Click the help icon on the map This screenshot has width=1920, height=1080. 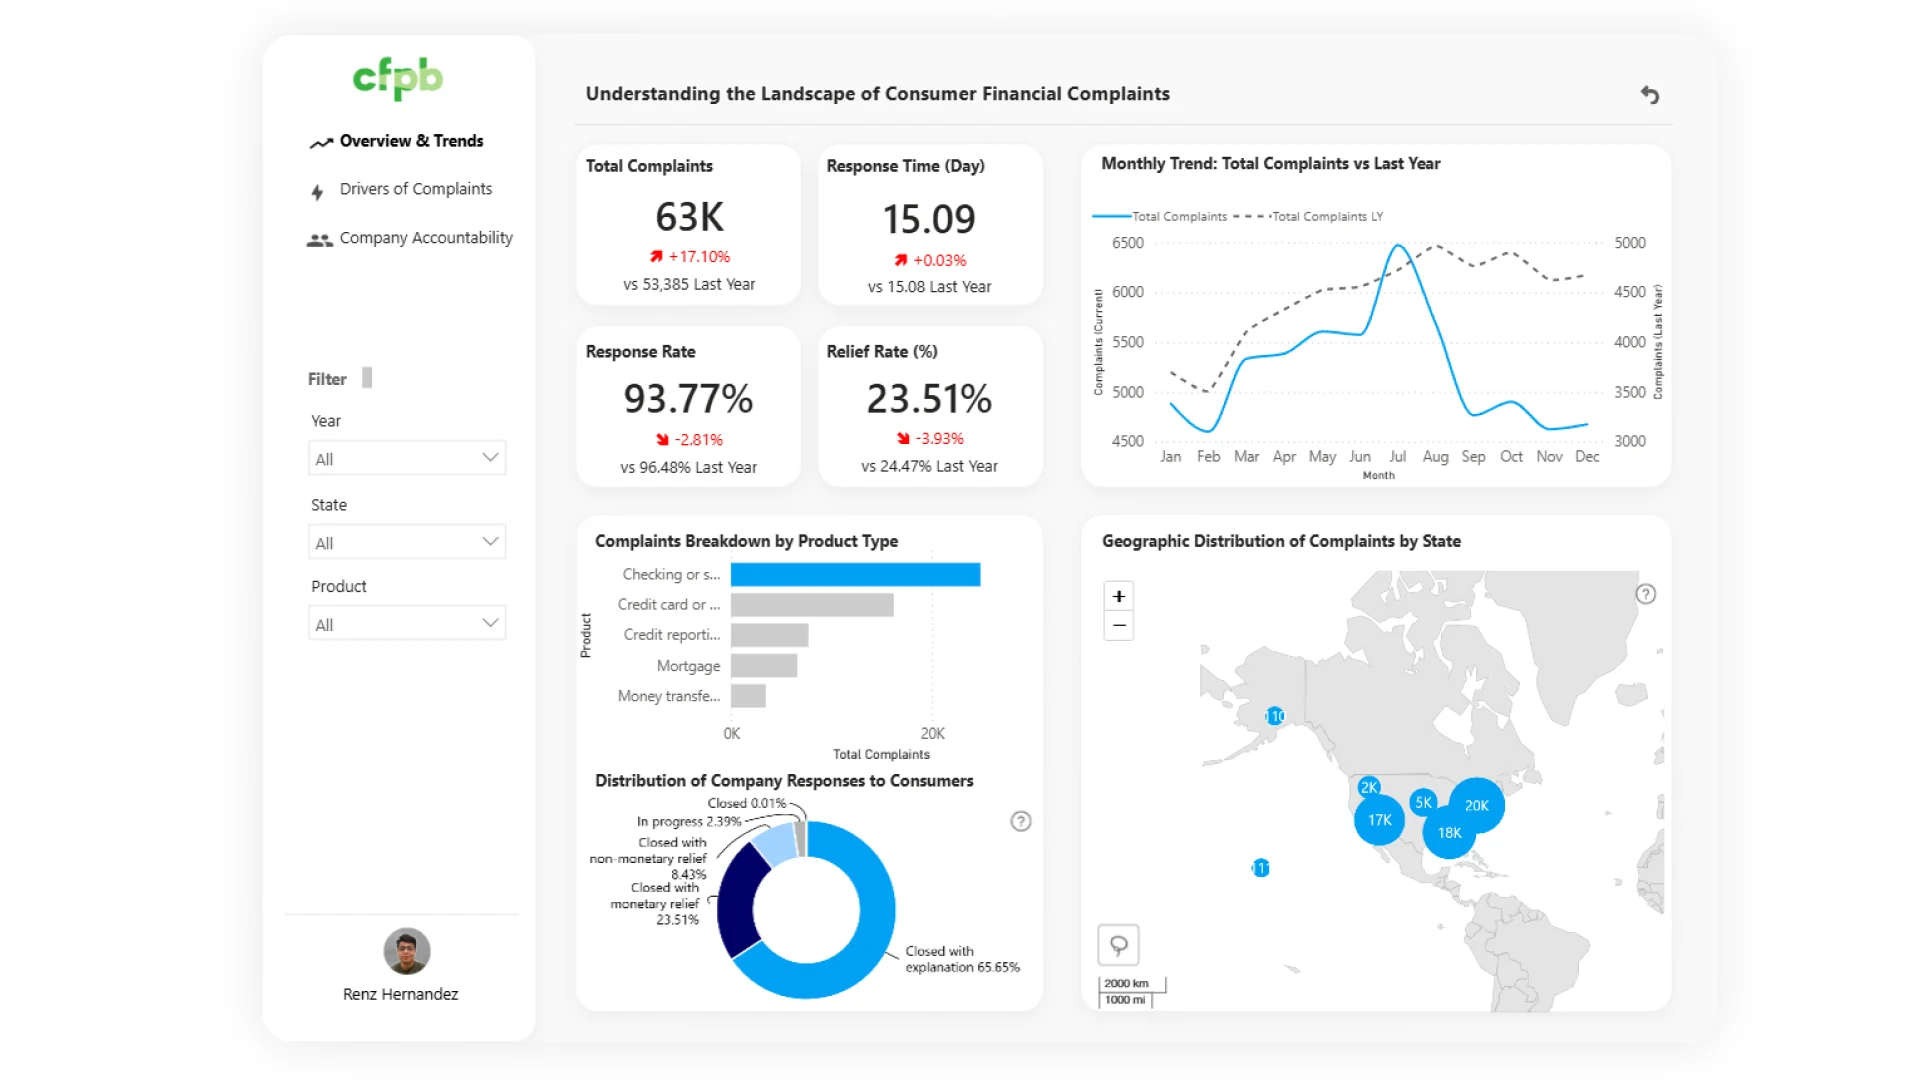pos(1646,594)
